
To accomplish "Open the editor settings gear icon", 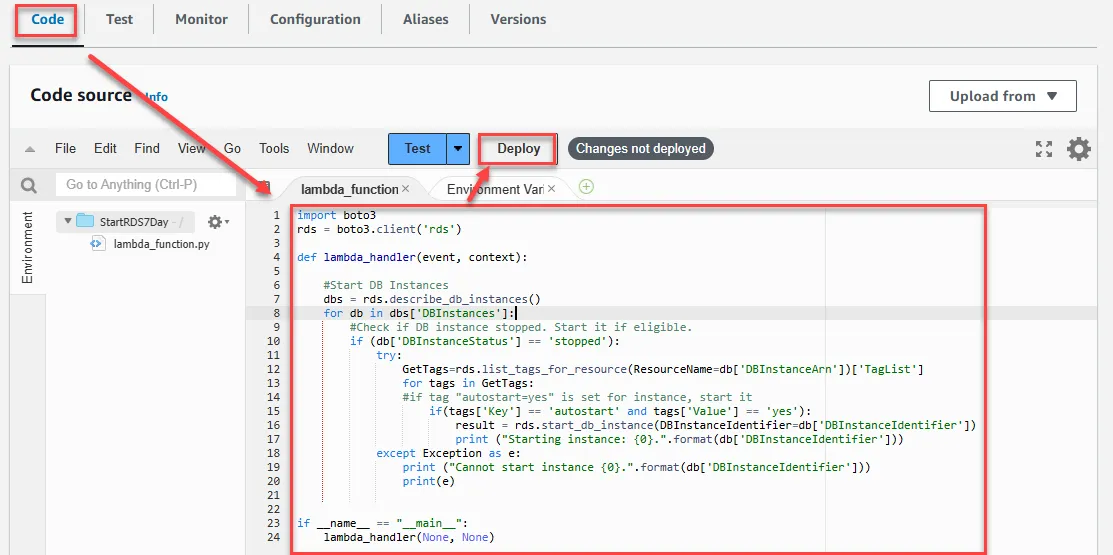I will click(x=1079, y=149).
